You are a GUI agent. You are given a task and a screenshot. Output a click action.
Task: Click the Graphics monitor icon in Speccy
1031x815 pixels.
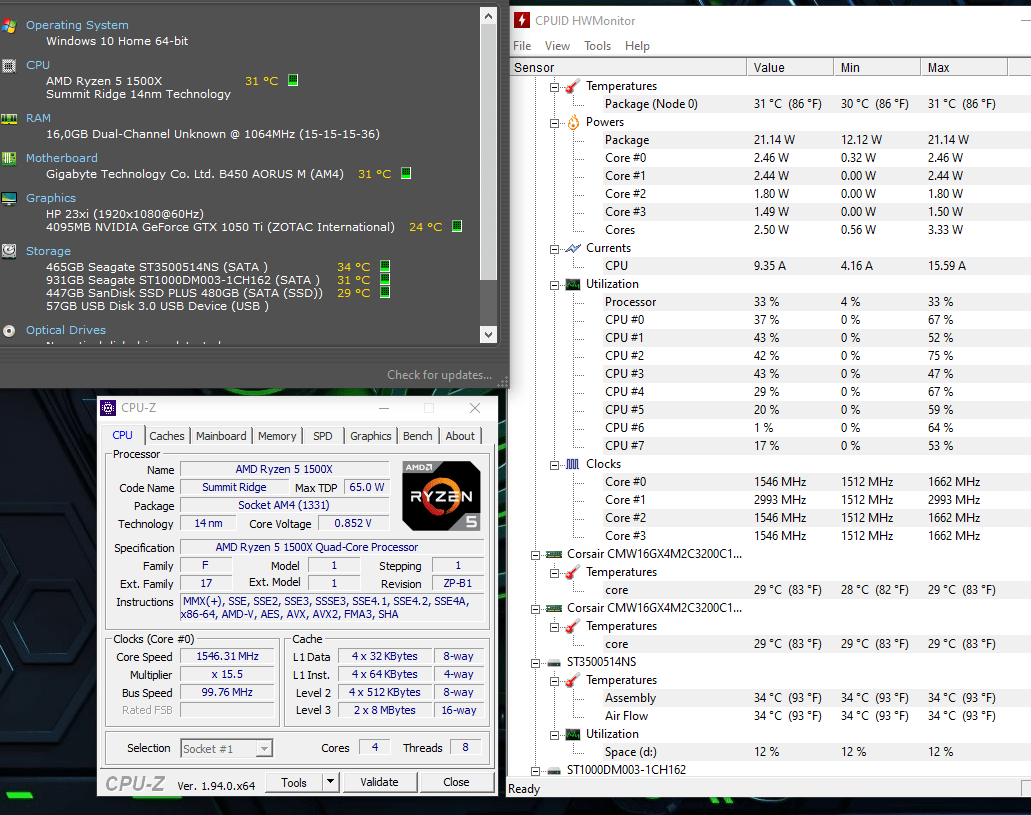pyautogui.click(x=9, y=199)
